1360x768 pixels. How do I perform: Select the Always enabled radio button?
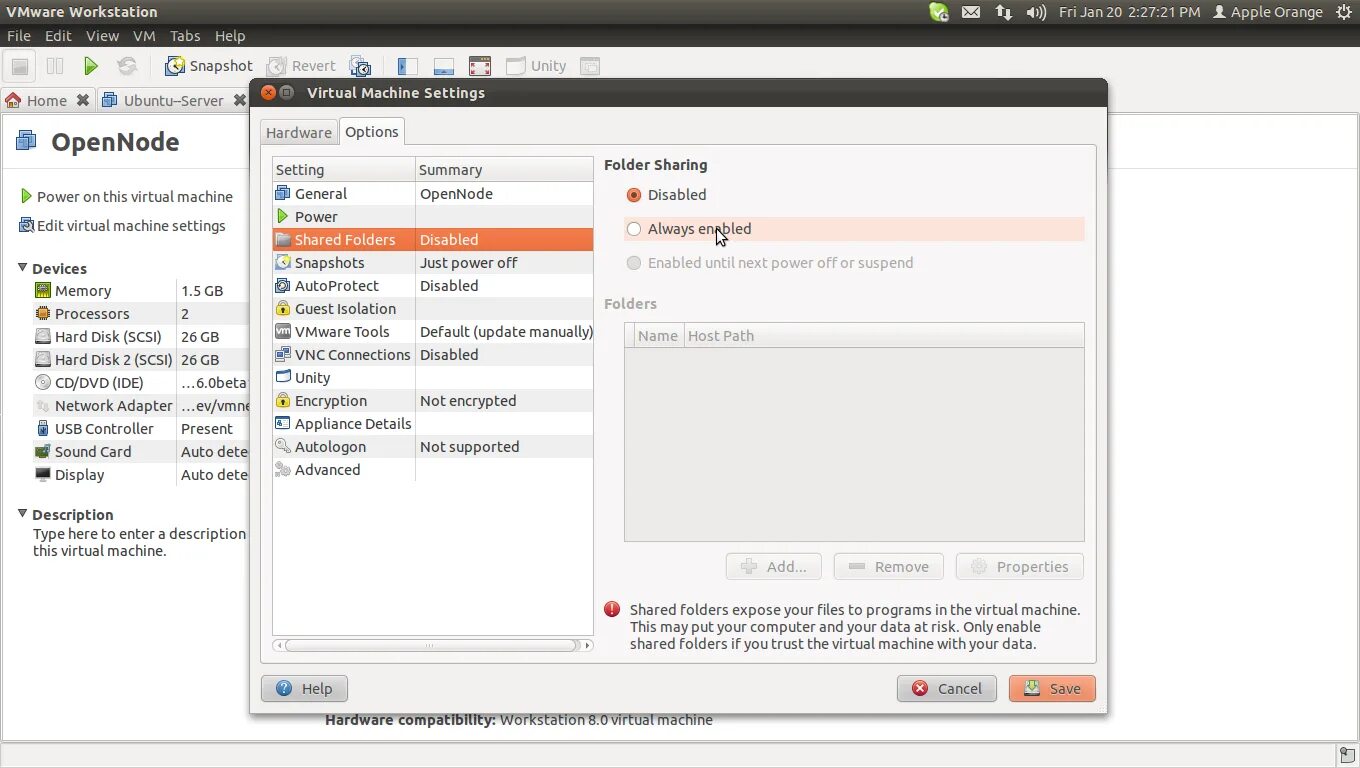tap(634, 229)
